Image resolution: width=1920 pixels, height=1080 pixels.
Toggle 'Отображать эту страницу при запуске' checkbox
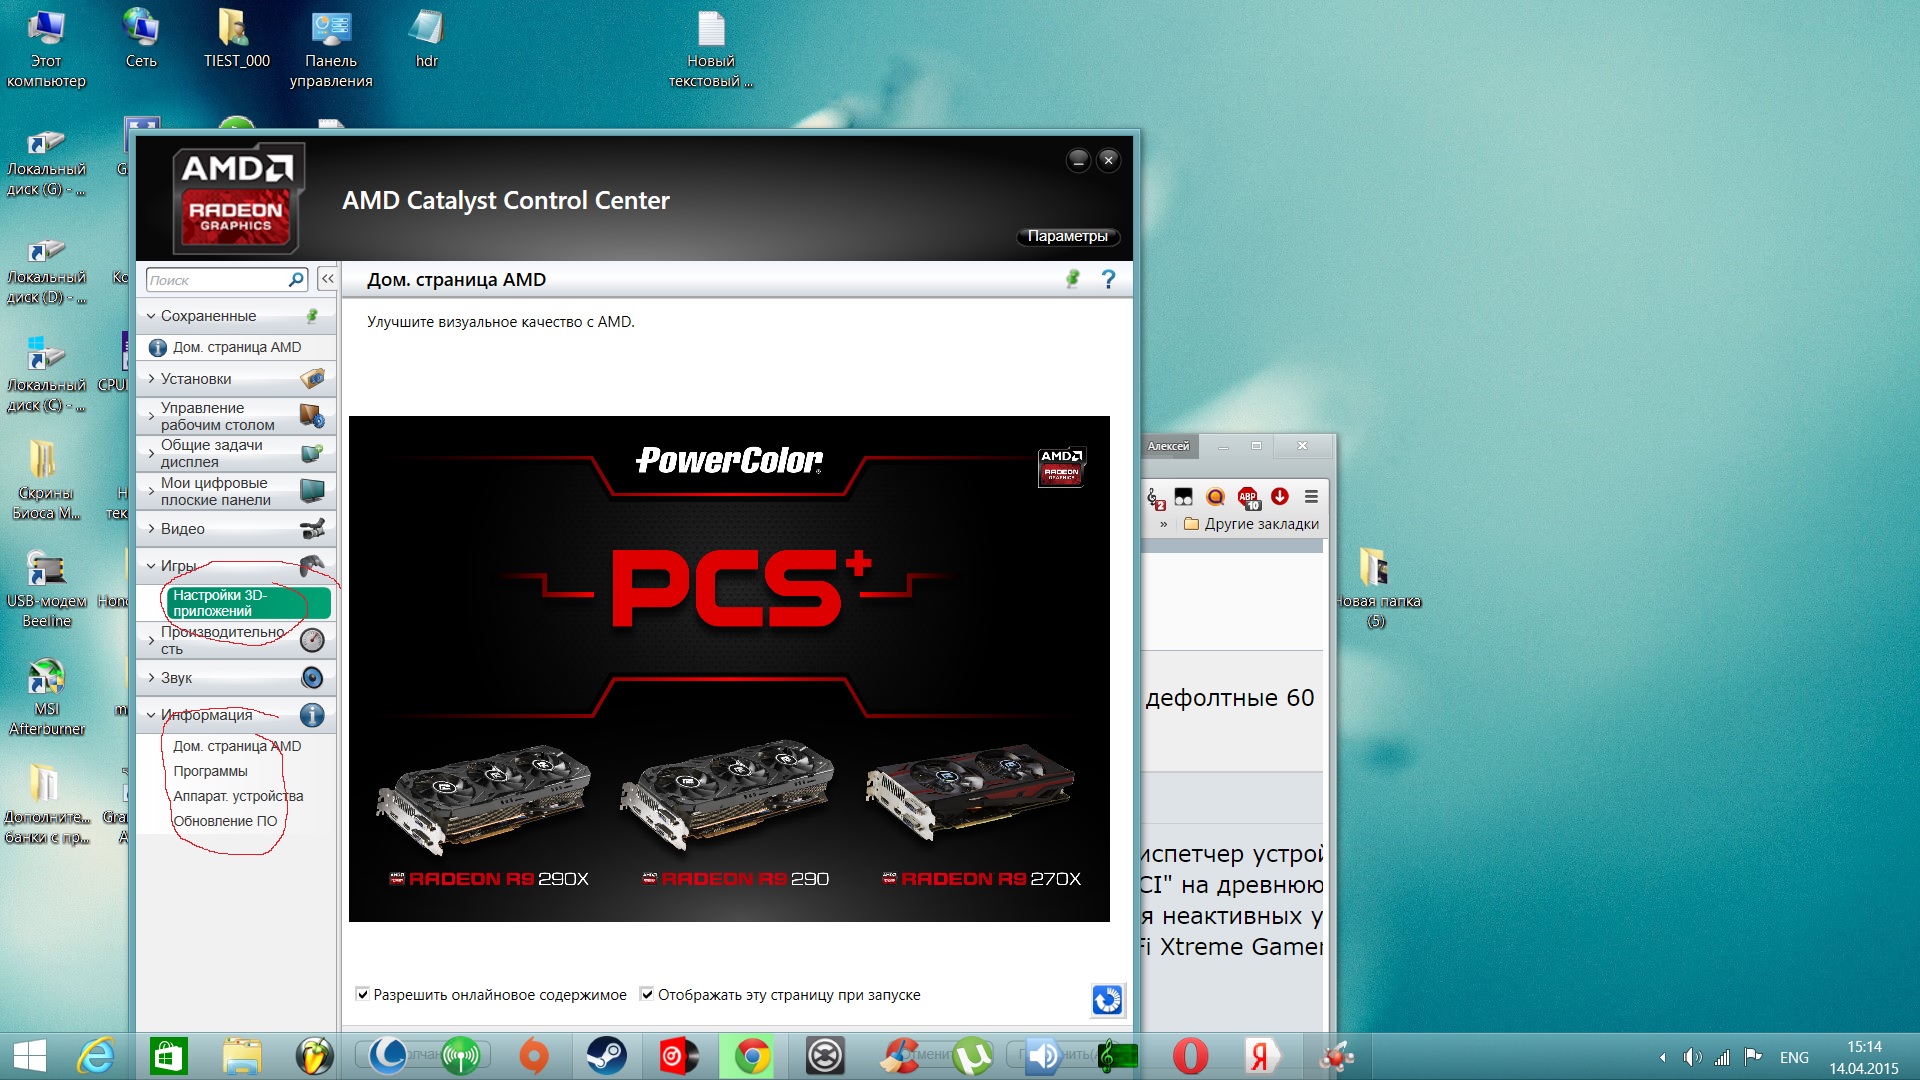click(647, 995)
